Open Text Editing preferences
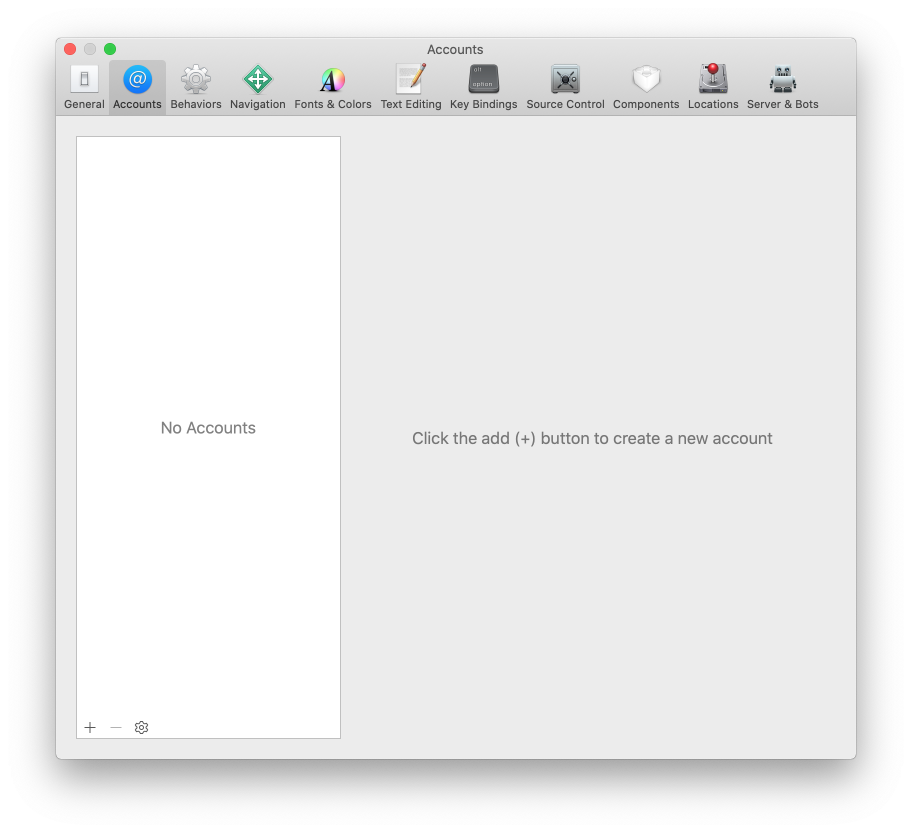Viewport: 912px width, 833px height. point(411,87)
